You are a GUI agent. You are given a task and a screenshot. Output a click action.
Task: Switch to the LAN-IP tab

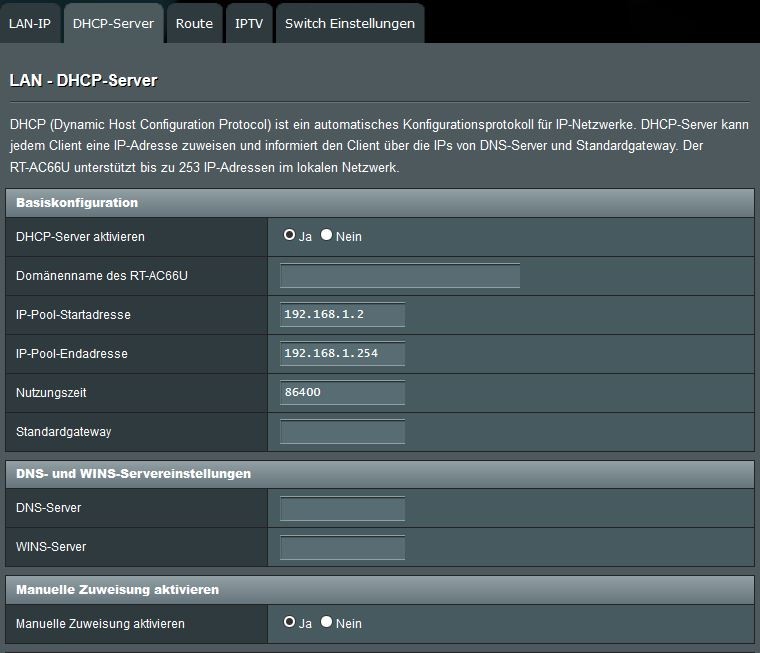30,23
